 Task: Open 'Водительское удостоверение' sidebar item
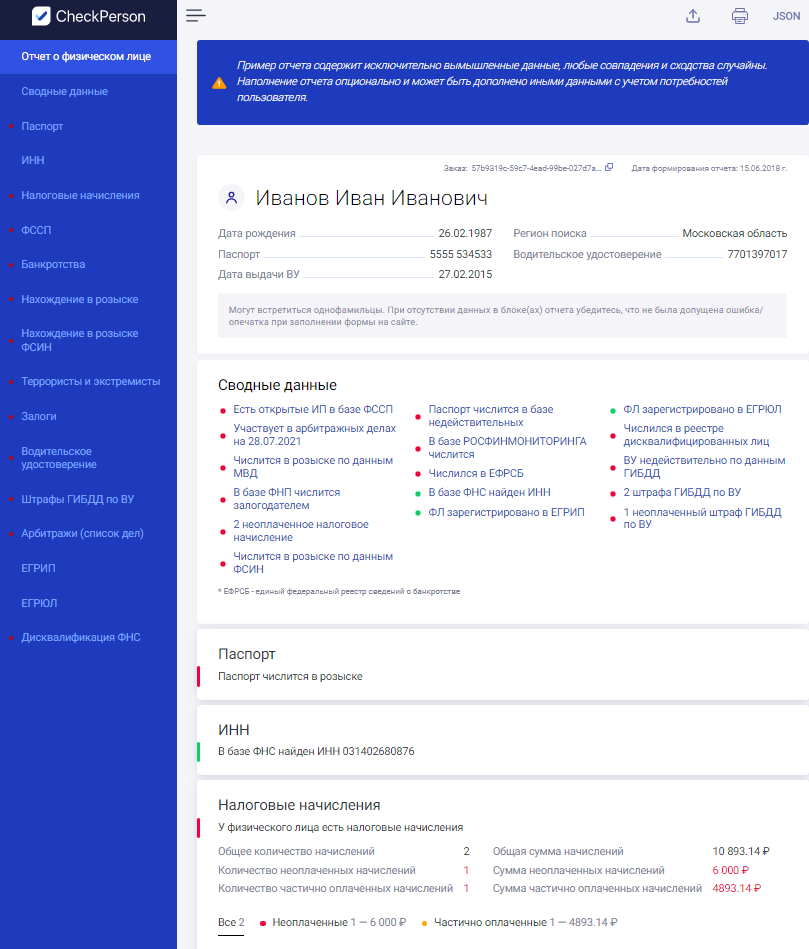point(59,458)
